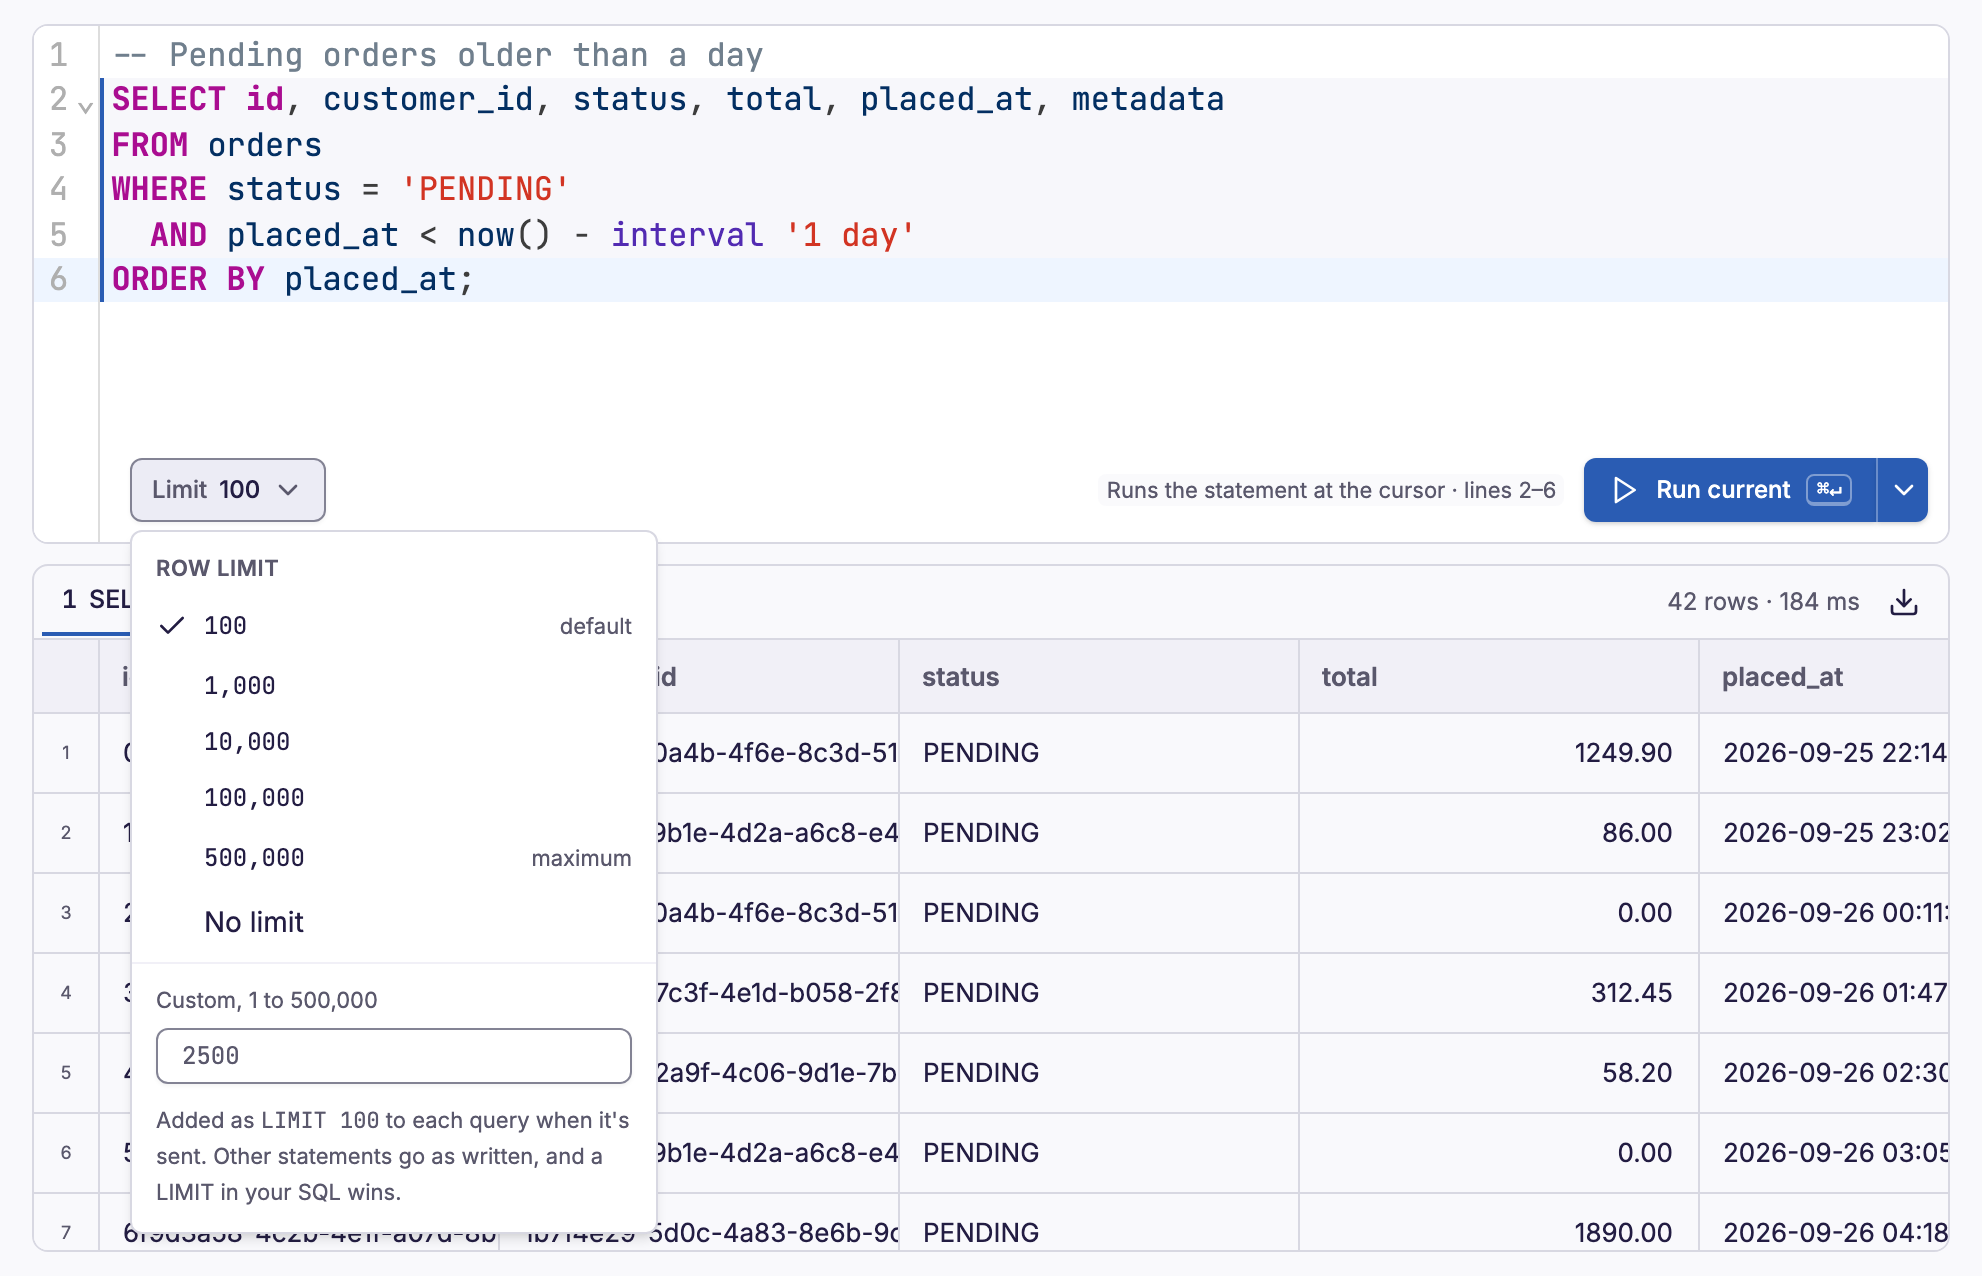This screenshot has height=1276, width=1982.
Task: Click the interval '1 day' expression
Action: point(763,235)
